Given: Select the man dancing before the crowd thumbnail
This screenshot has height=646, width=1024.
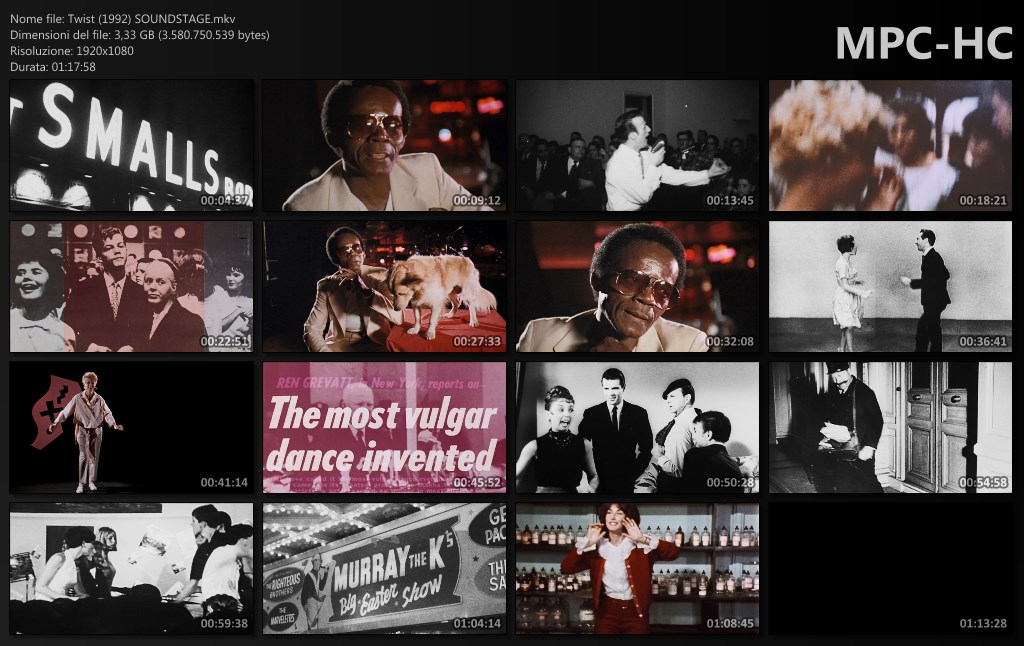Looking at the screenshot, I should [x=638, y=146].
